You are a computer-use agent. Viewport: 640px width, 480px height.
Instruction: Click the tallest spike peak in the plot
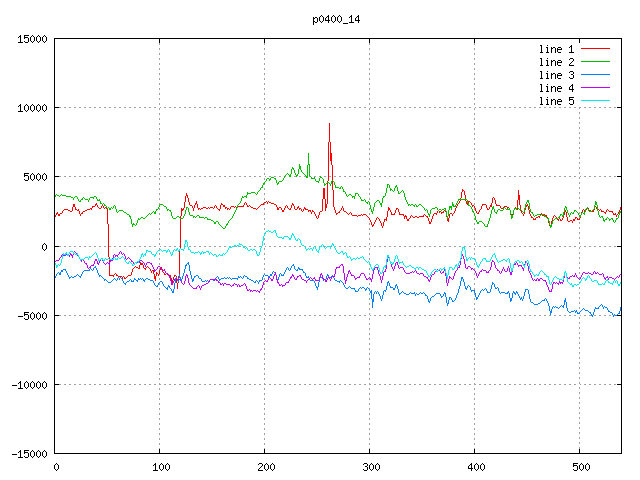click(329, 124)
